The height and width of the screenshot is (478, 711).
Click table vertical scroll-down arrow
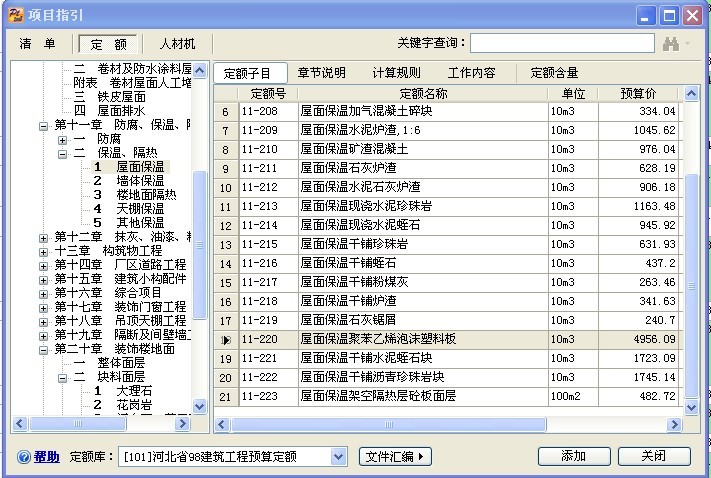pos(691,407)
